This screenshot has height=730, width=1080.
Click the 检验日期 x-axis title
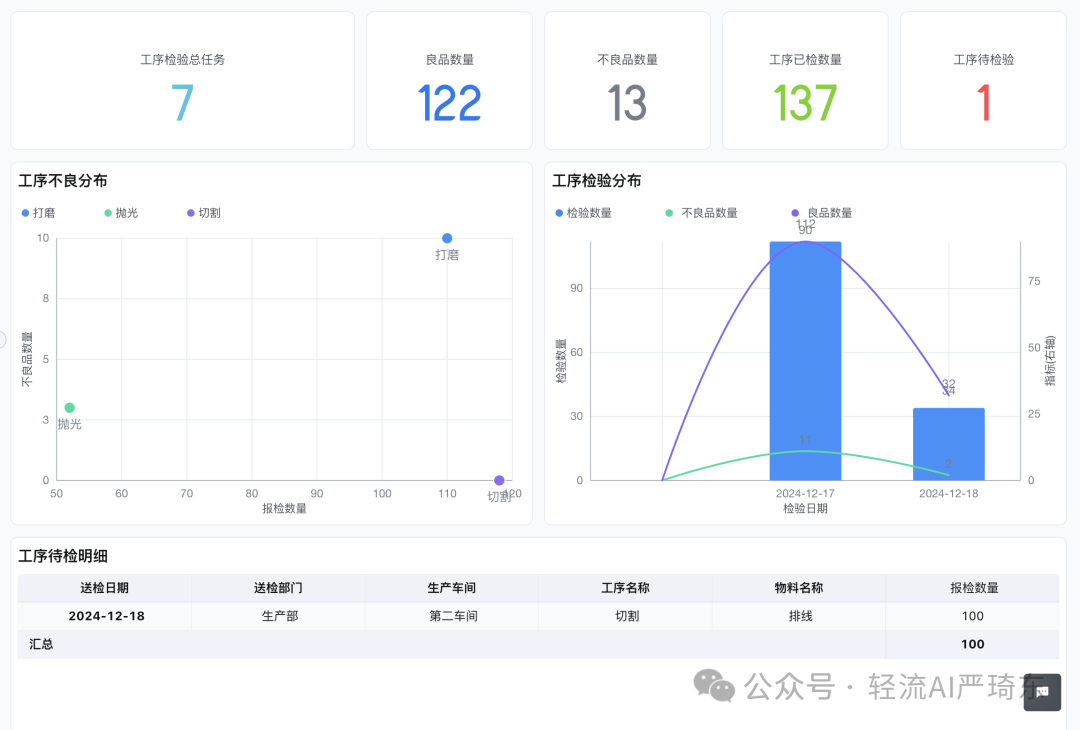tap(805, 508)
